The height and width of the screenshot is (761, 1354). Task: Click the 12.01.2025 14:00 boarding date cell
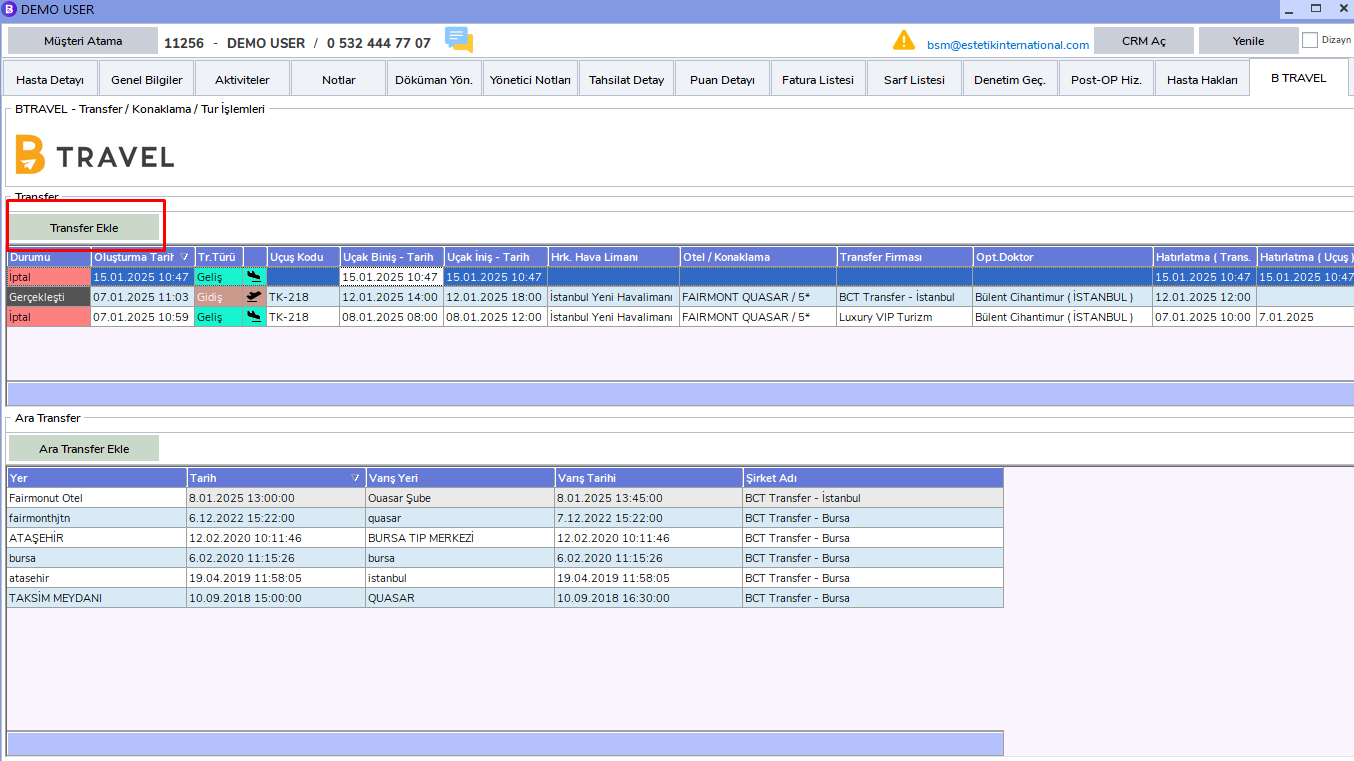(x=392, y=297)
